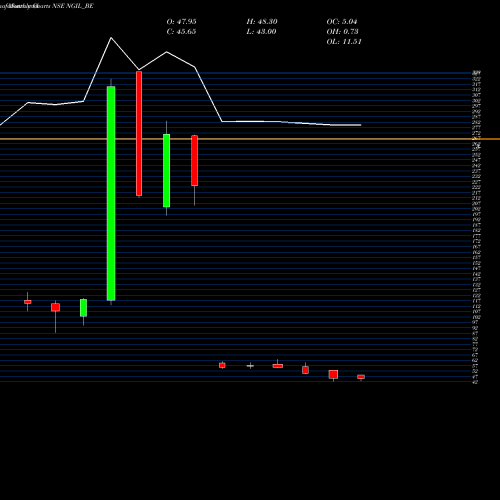The image size is (500, 500).
Task: Click the close price value C: 45.65
Action: point(181,32)
